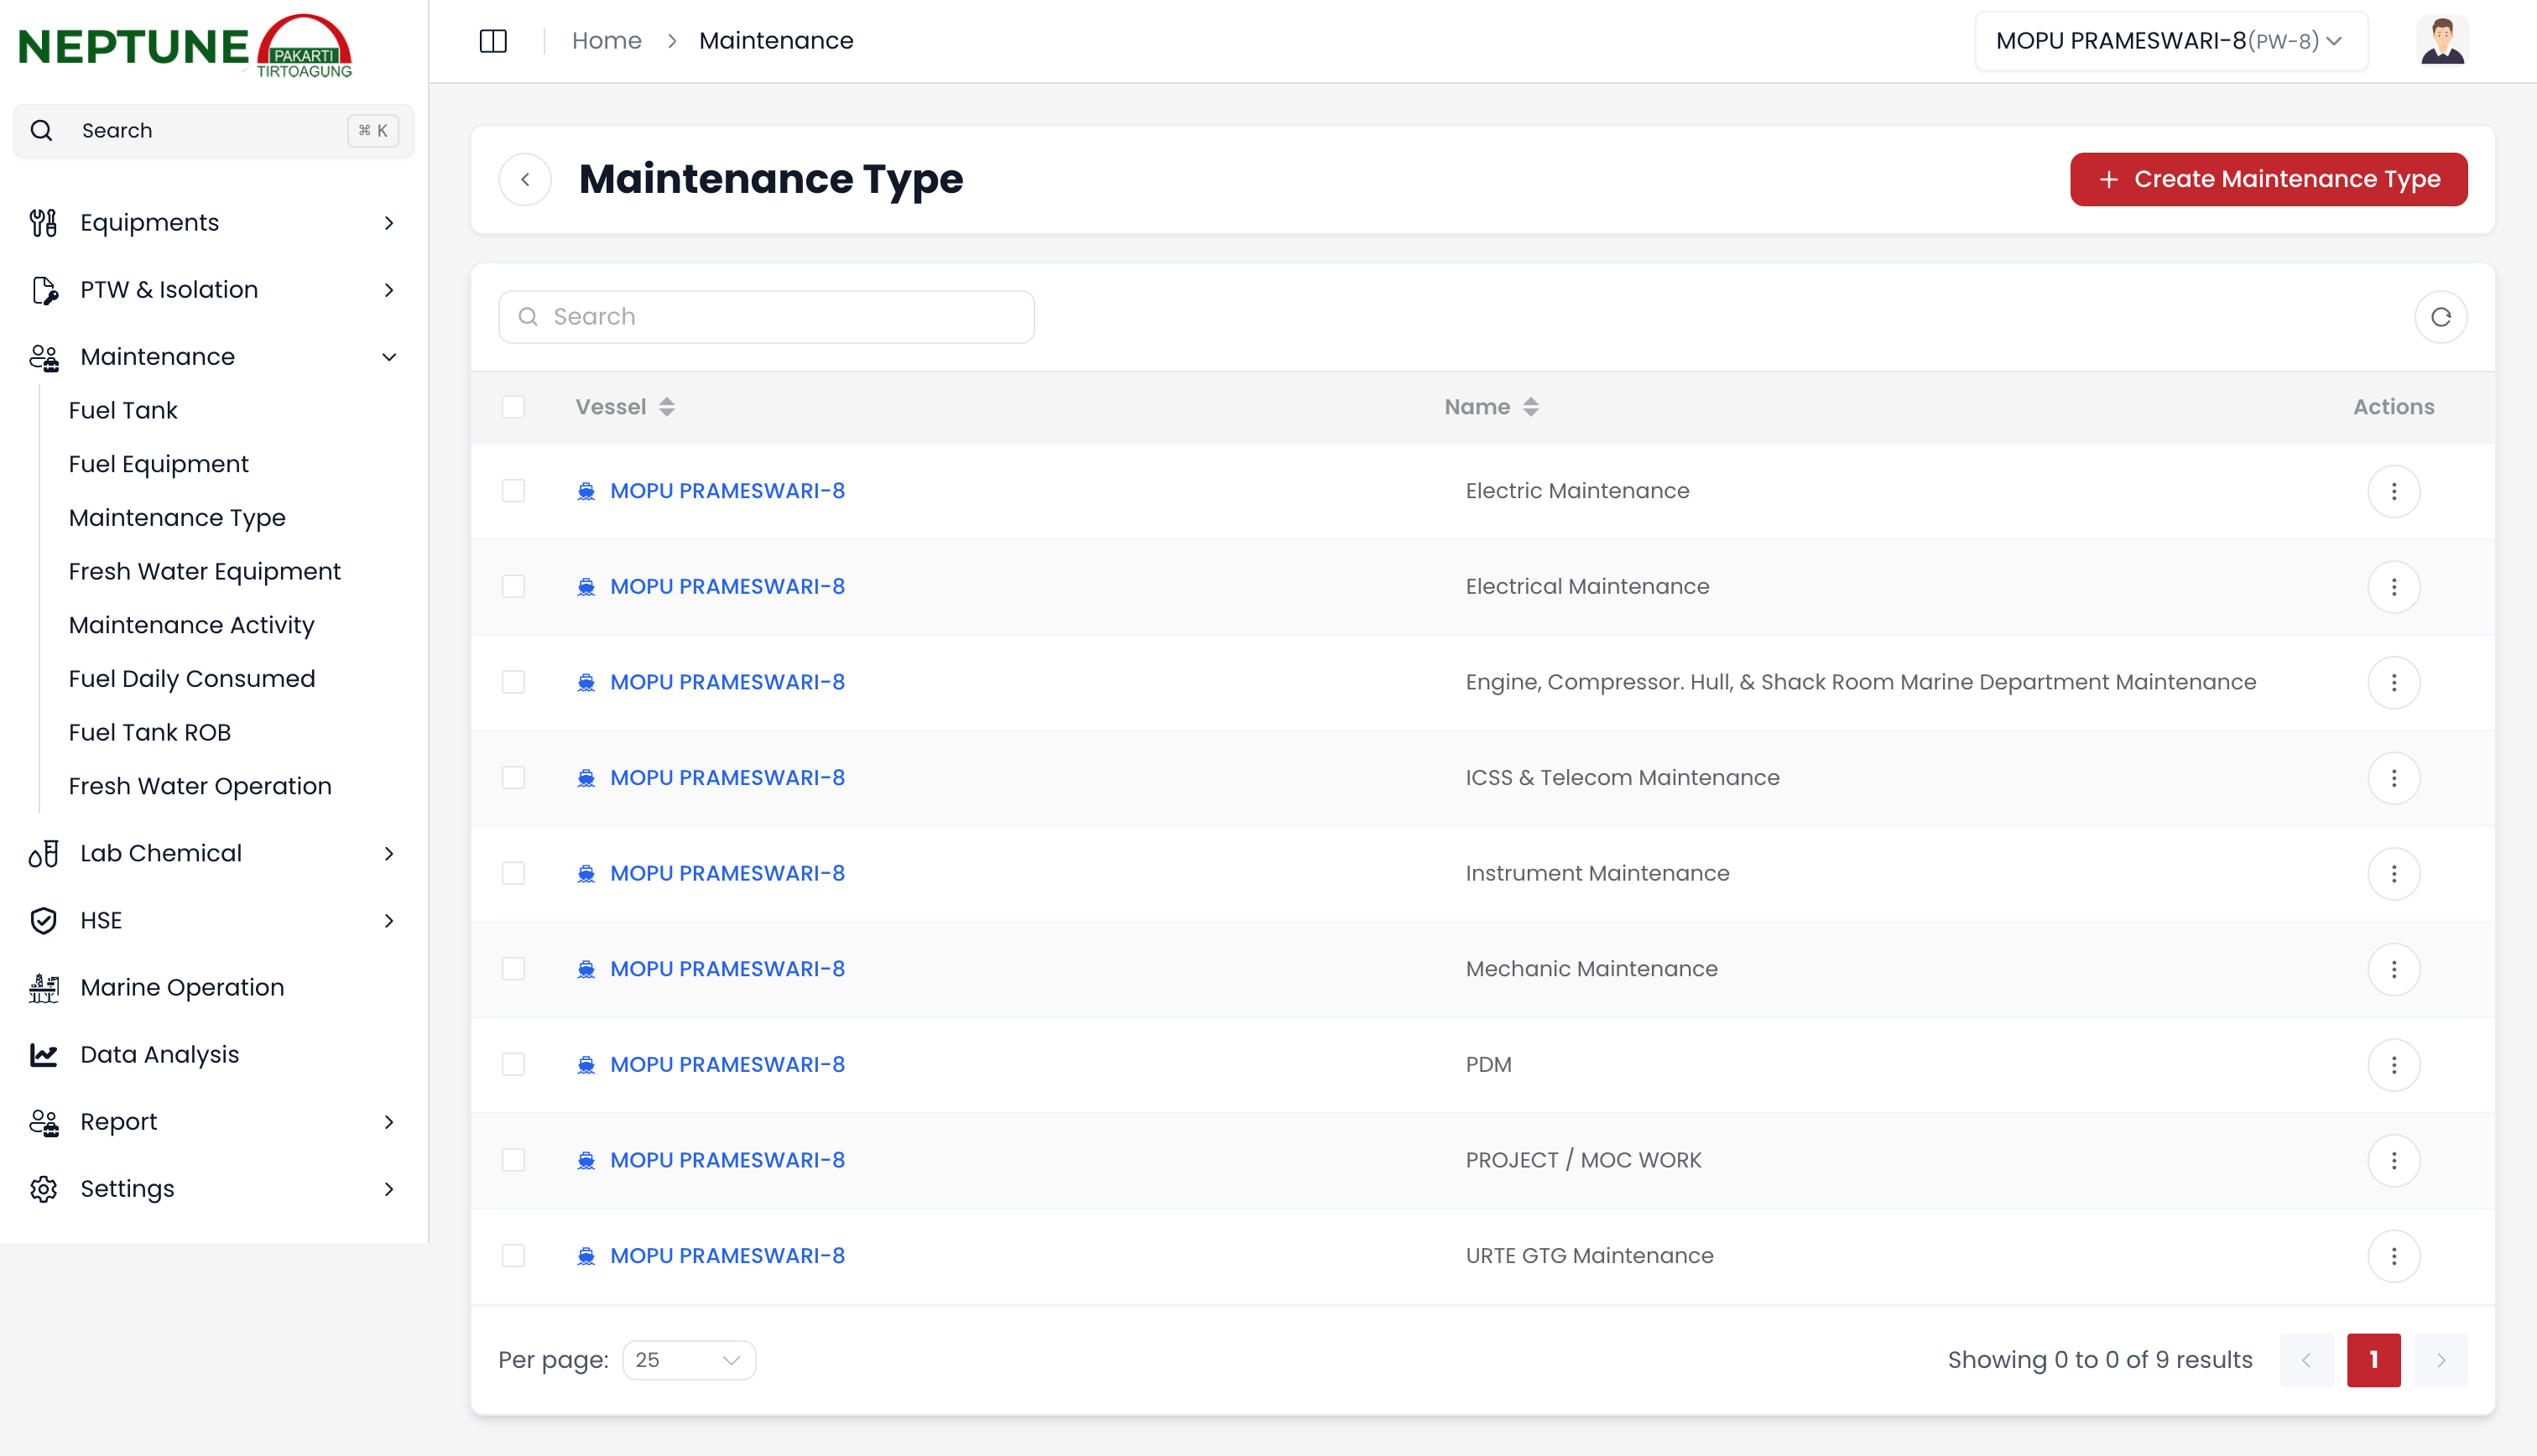Go to Marine Operation in sidebar
Image resolution: width=2537 pixels, height=1456 pixels.
pyautogui.click(x=182, y=987)
